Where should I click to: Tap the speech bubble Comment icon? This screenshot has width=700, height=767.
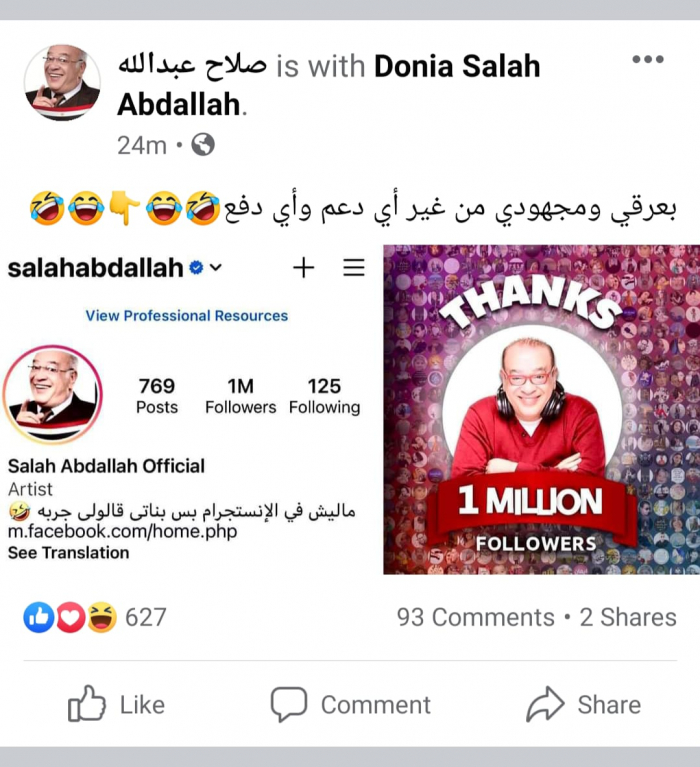pos(289,704)
